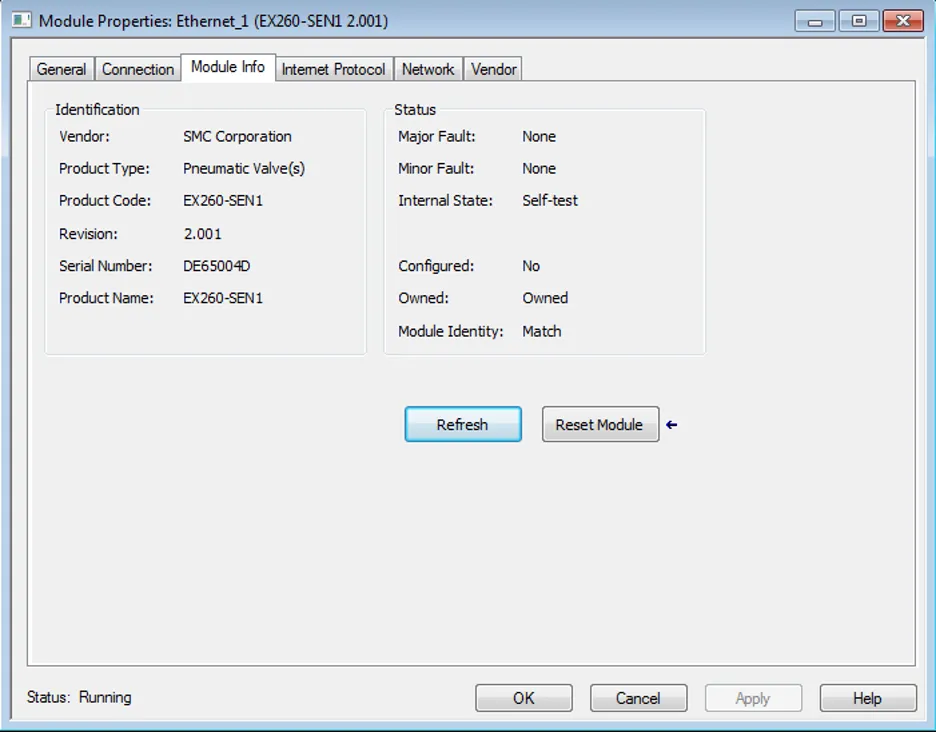
Task: Minimize the Module Properties window
Action: [x=815, y=21]
